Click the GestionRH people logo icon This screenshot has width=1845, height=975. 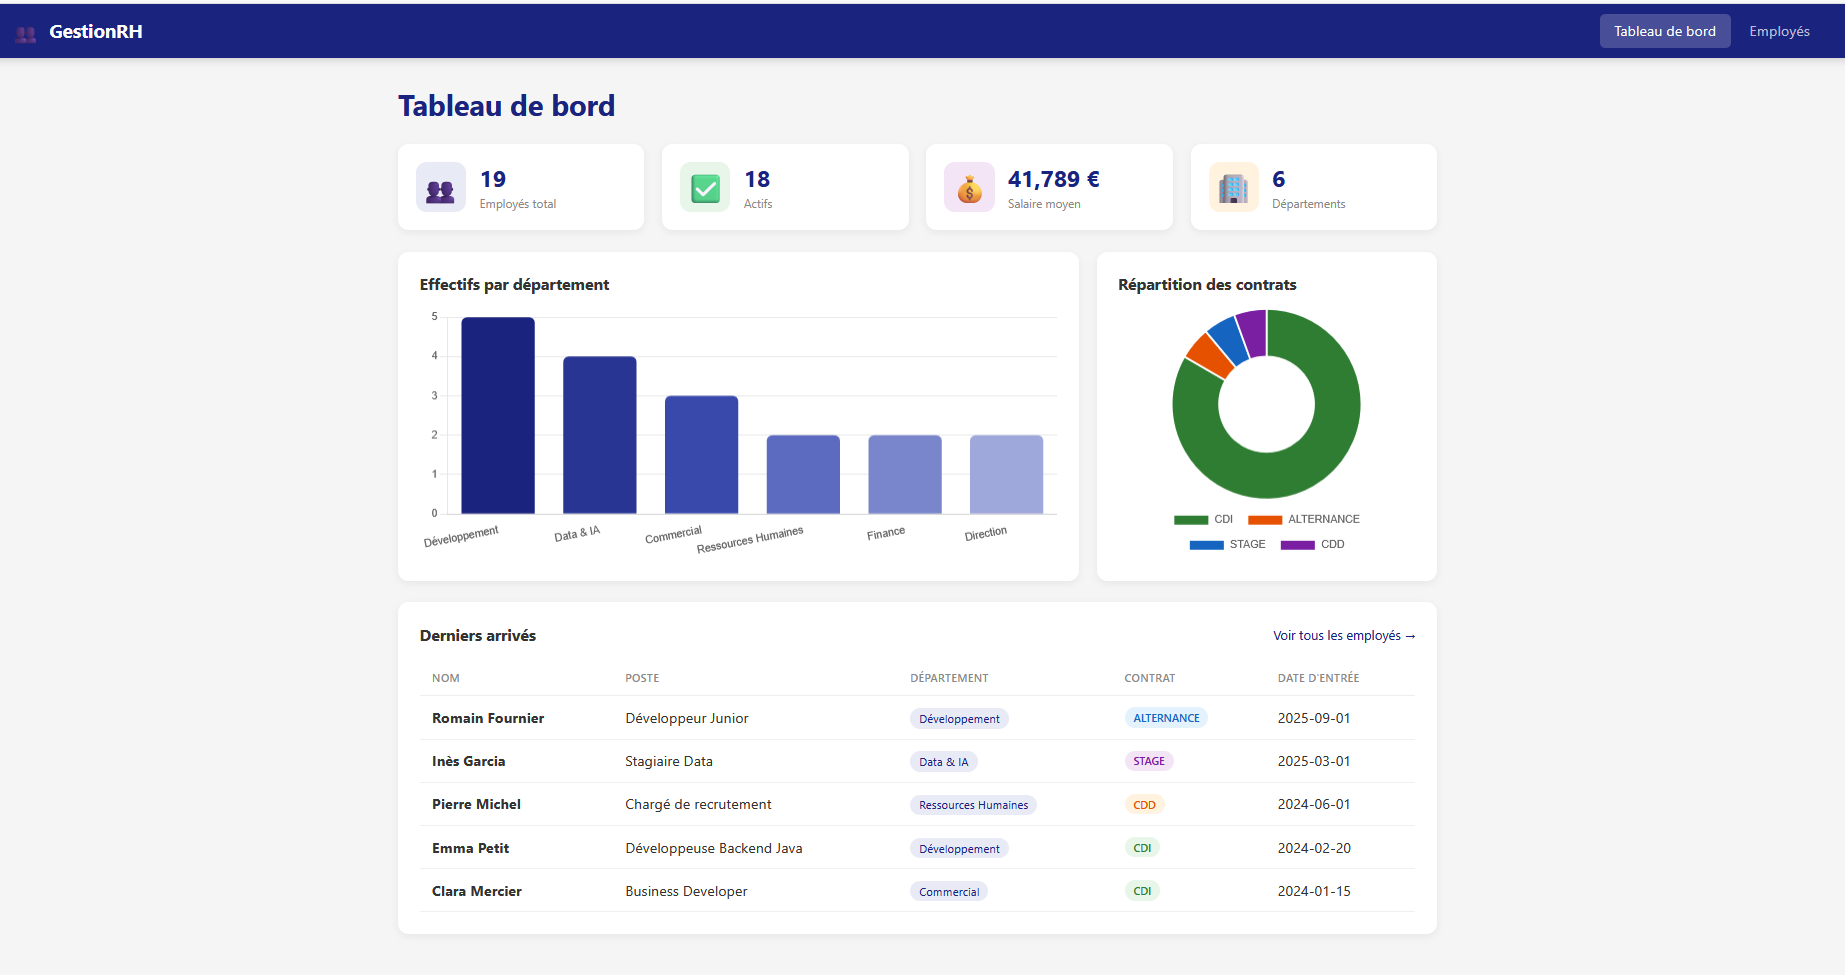point(26,31)
